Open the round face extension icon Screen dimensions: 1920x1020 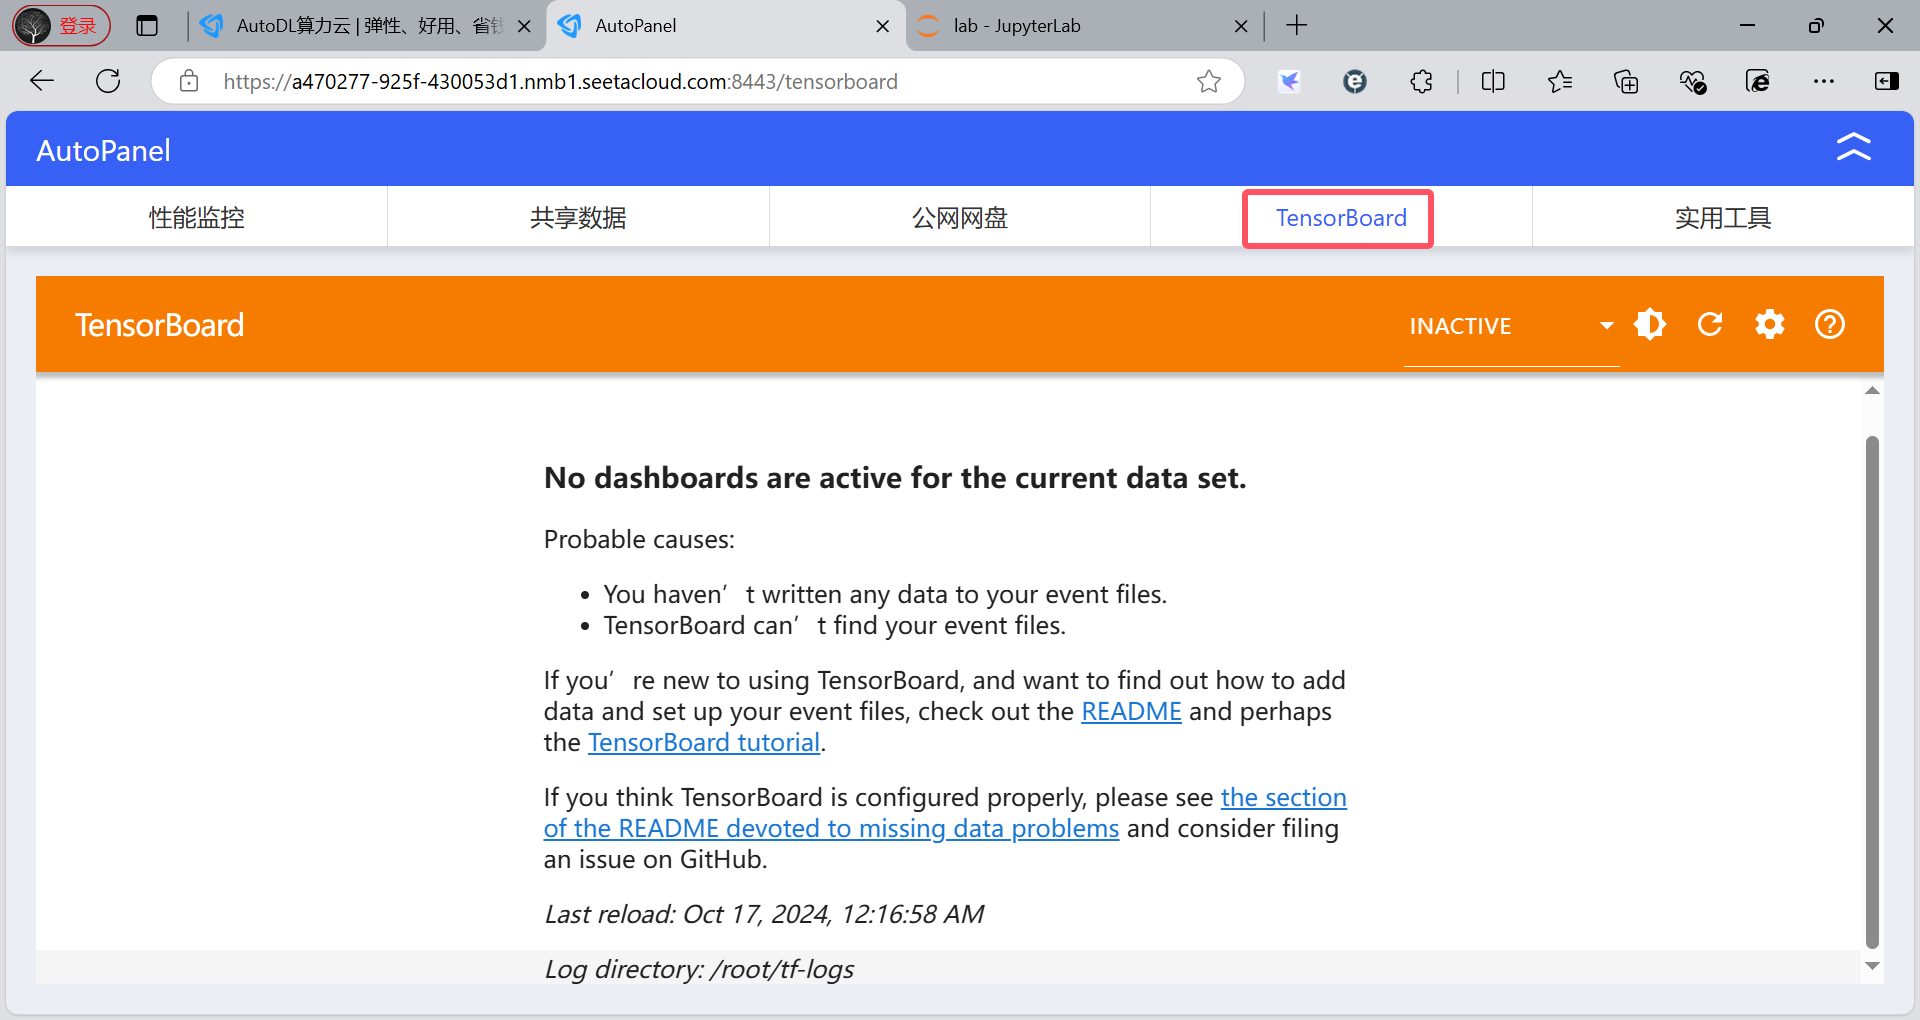pos(1355,81)
